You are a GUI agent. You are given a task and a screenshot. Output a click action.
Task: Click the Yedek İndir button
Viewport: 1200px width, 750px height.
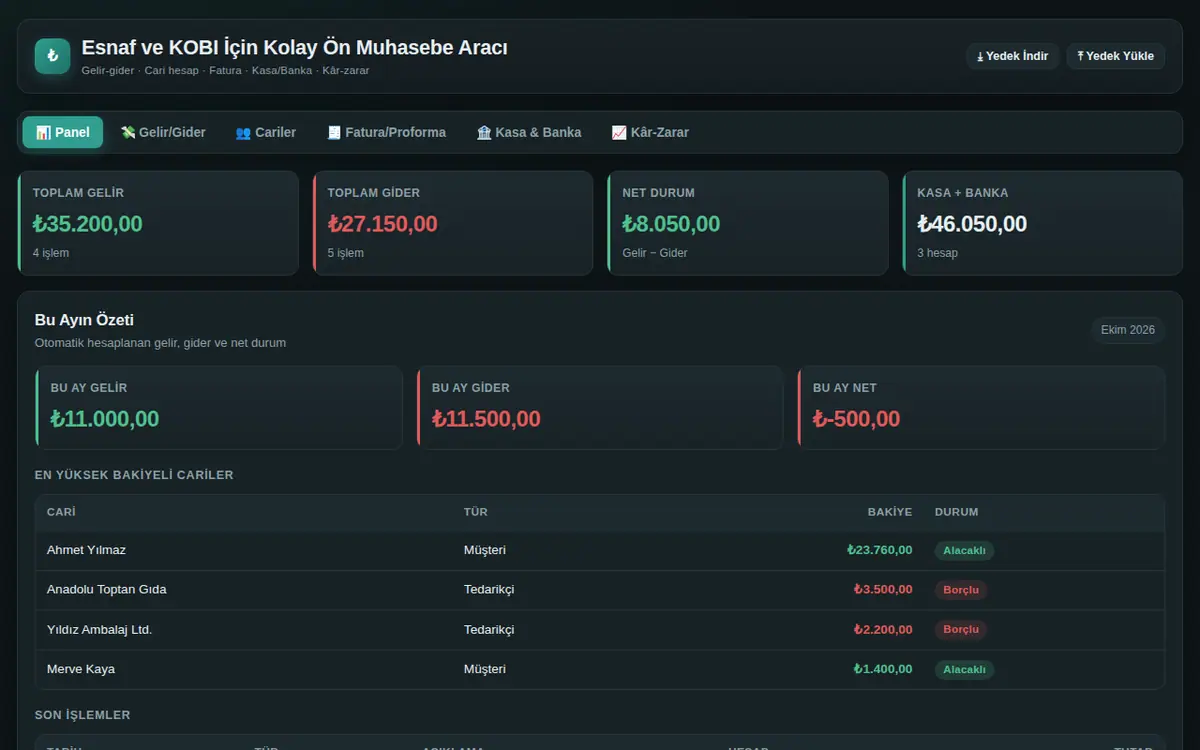click(1012, 56)
